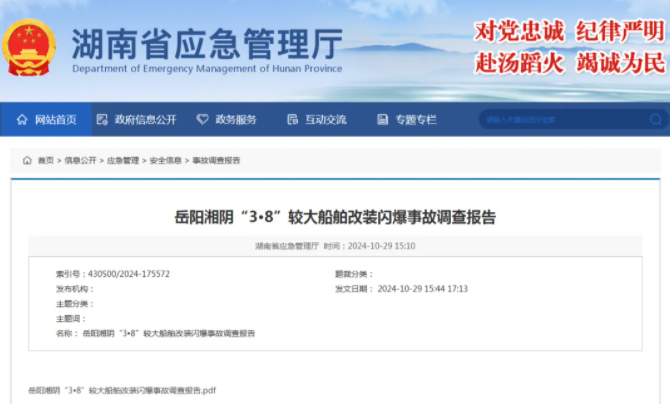The image size is (670, 407).
Task: Open the 政府信息公开 menu item
Action: (145, 120)
